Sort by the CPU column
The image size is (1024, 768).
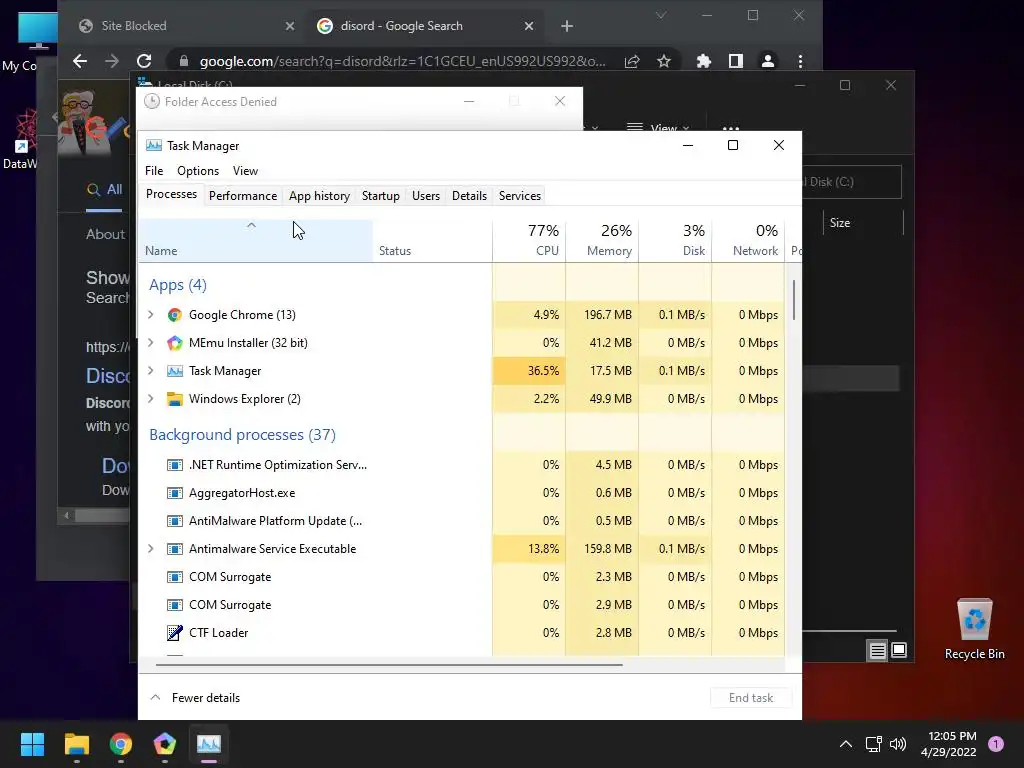pyautogui.click(x=529, y=240)
